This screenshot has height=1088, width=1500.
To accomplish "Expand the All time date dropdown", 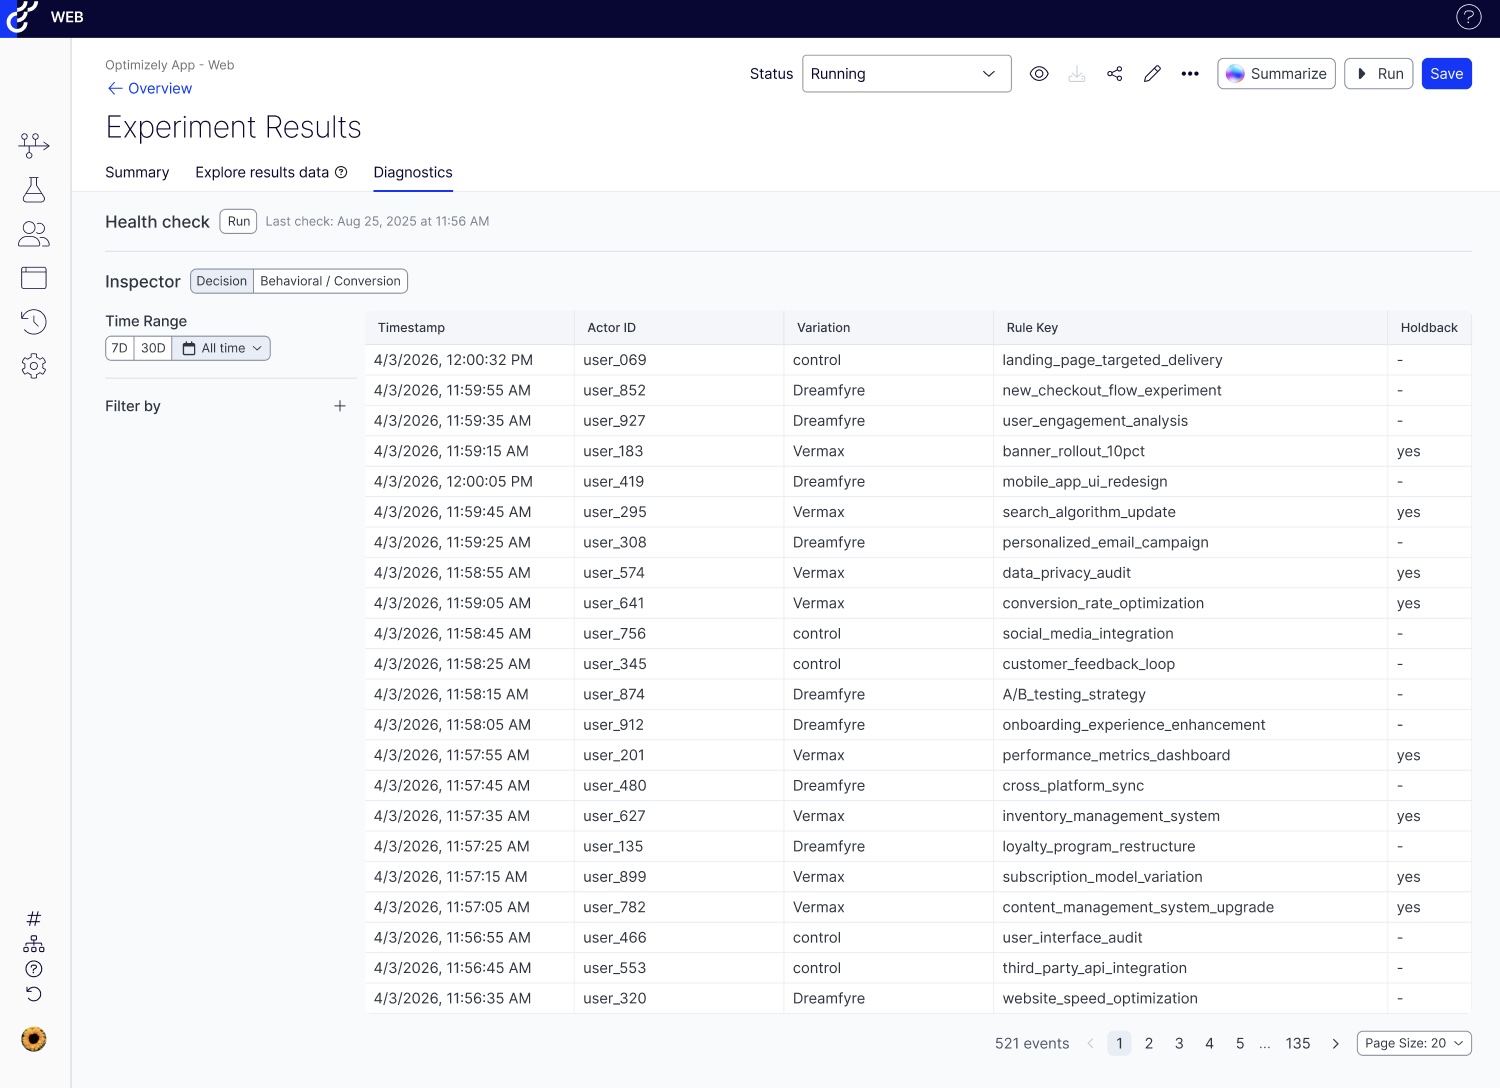I will pos(222,348).
